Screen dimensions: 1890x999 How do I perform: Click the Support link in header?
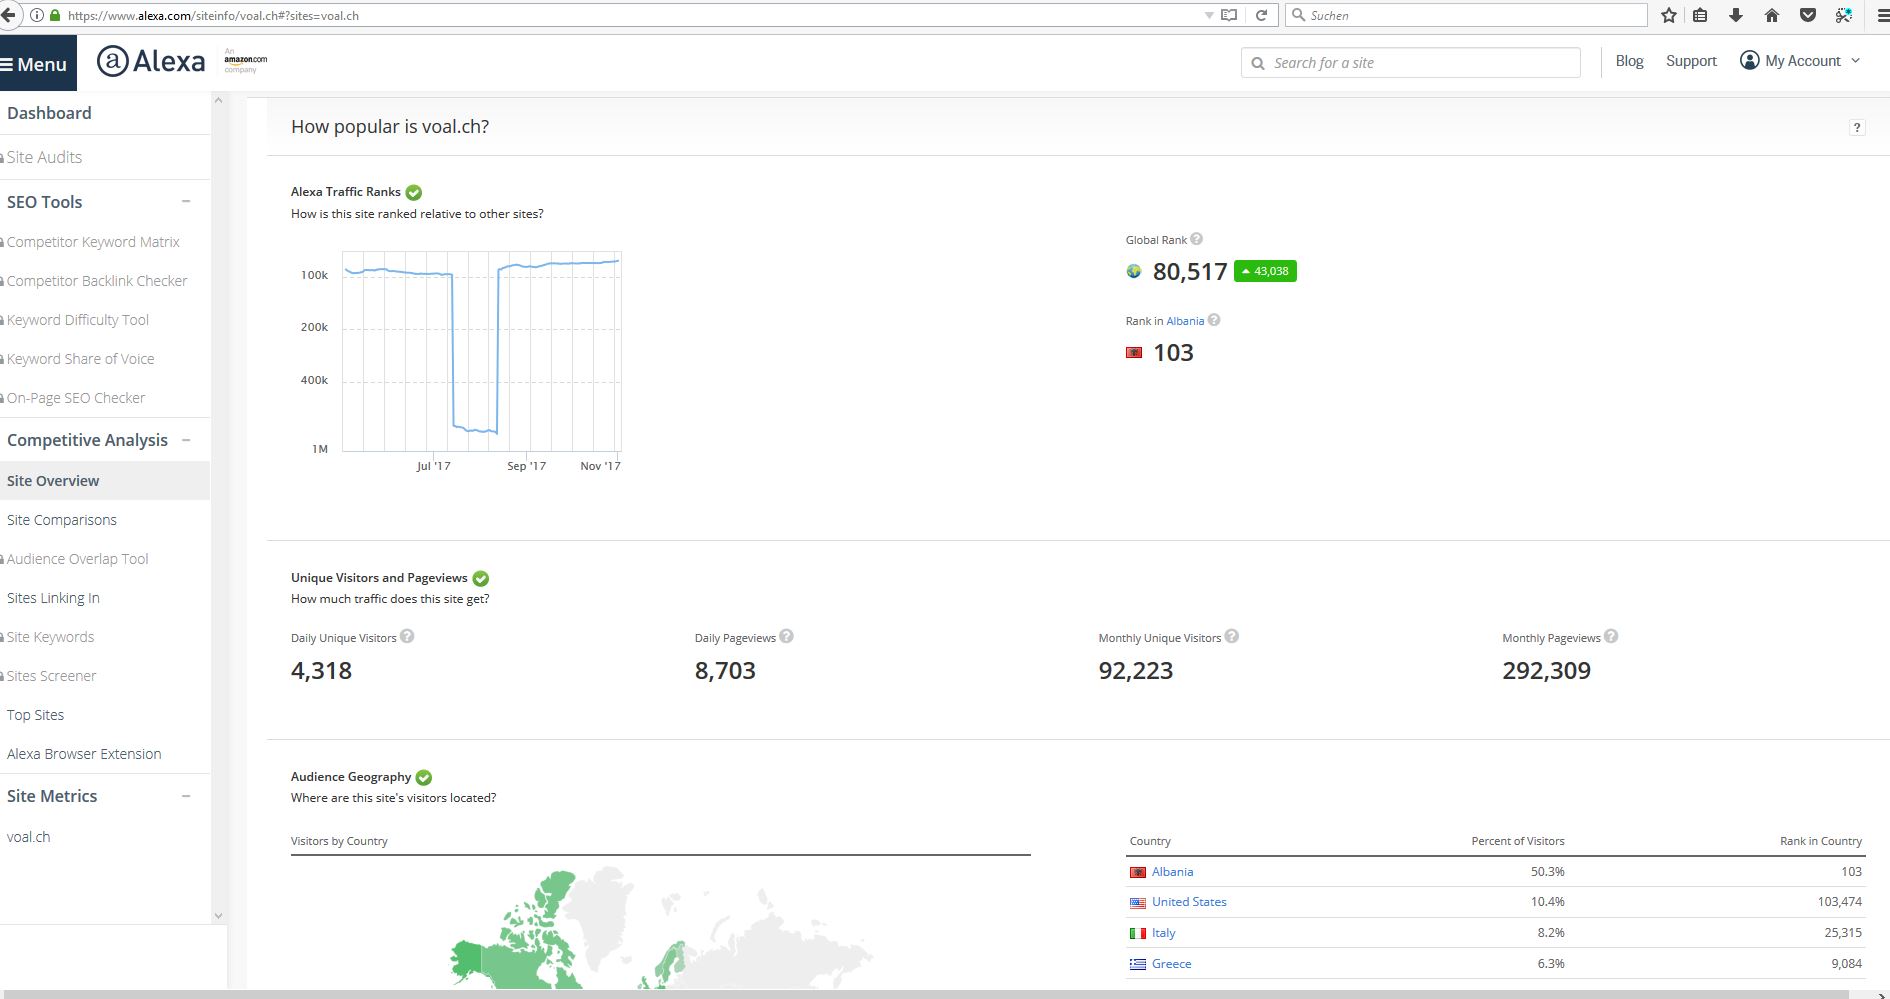pyautogui.click(x=1691, y=61)
